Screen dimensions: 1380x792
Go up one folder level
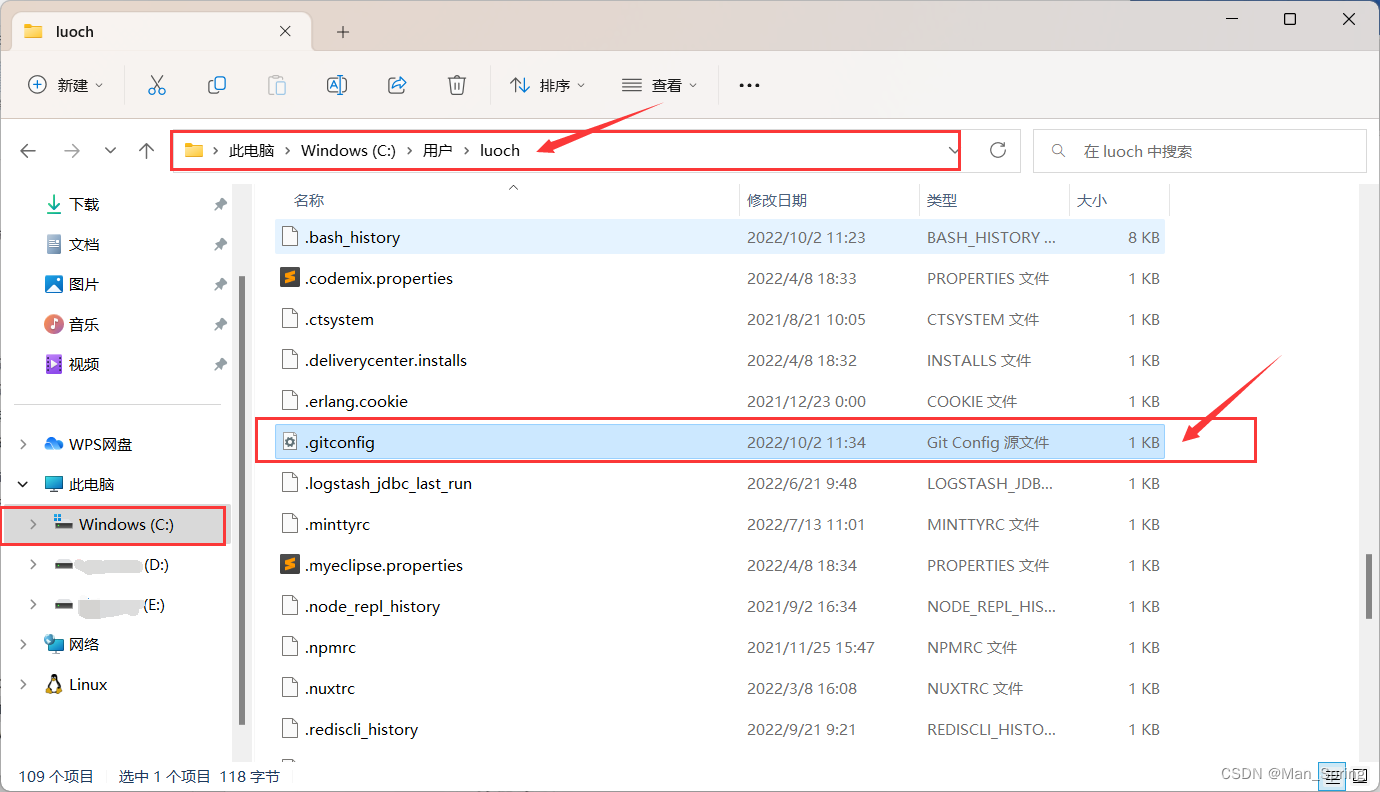pyautogui.click(x=147, y=151)
